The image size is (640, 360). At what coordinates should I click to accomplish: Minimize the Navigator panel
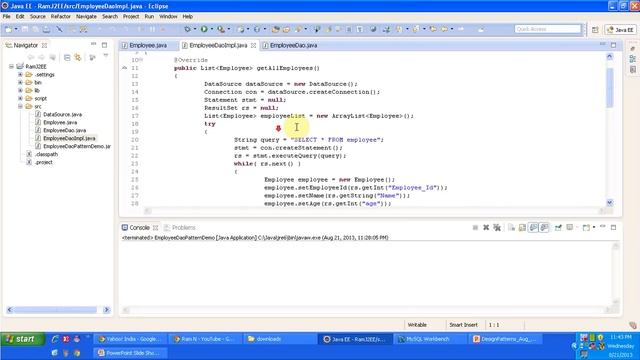[x=93, y=44]
